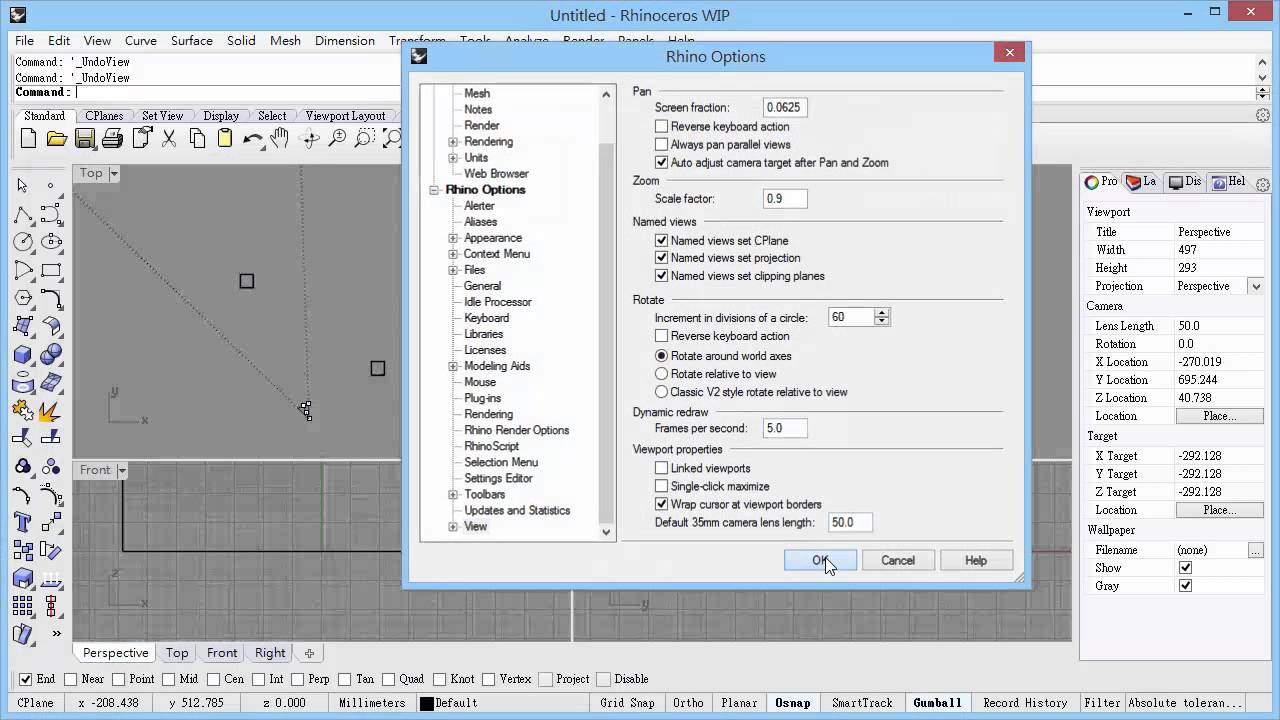Select Keyboard in the options tree
Screen dimensions: 1280x720
[x=486, y=318]
